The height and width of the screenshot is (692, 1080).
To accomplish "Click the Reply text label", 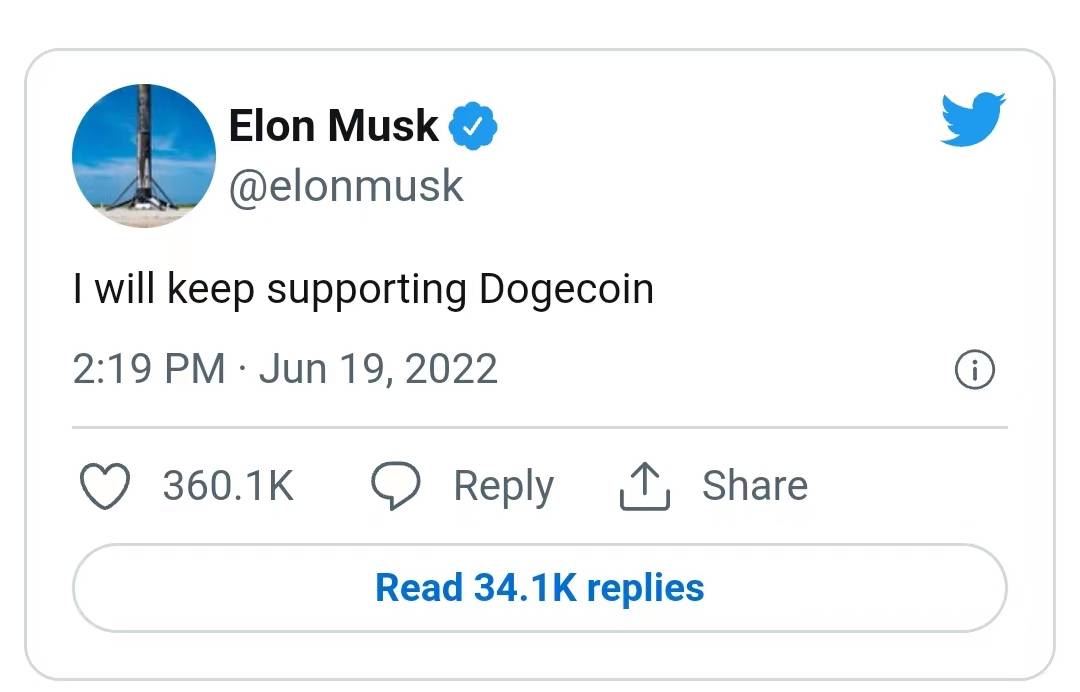I will [x=503, y=486].
